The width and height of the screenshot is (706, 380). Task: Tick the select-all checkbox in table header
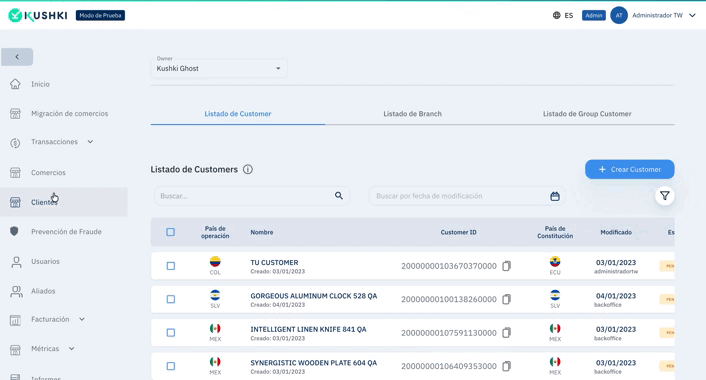[171, 232]
